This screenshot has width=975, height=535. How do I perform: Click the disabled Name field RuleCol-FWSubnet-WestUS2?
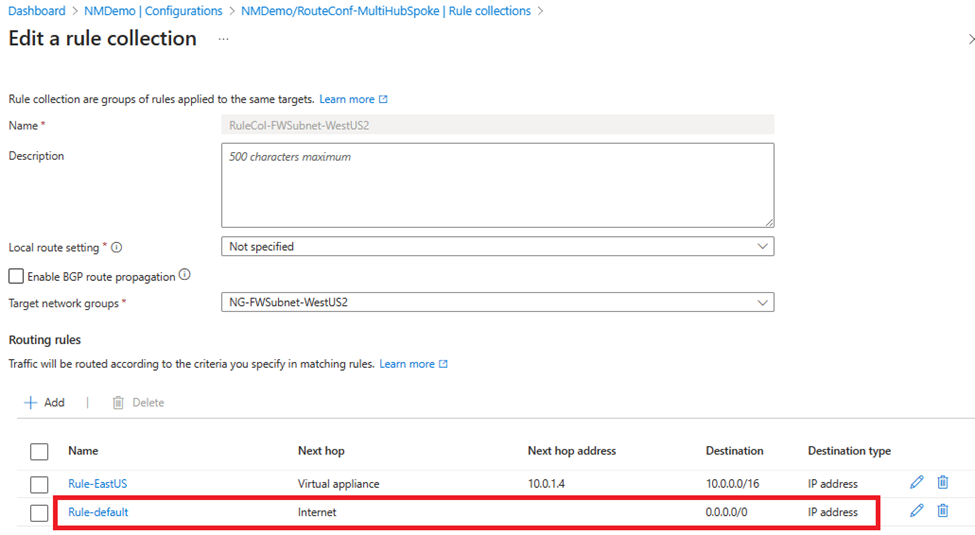497,125
